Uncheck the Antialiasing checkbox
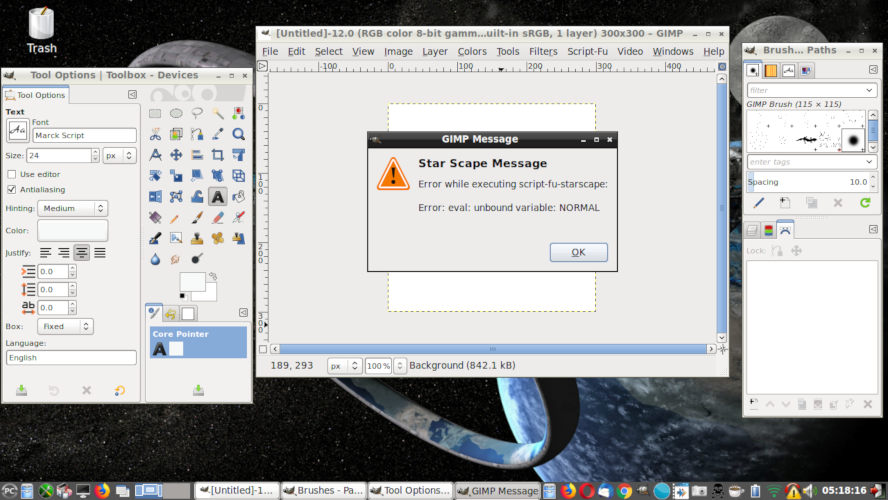 pos(11,190)
